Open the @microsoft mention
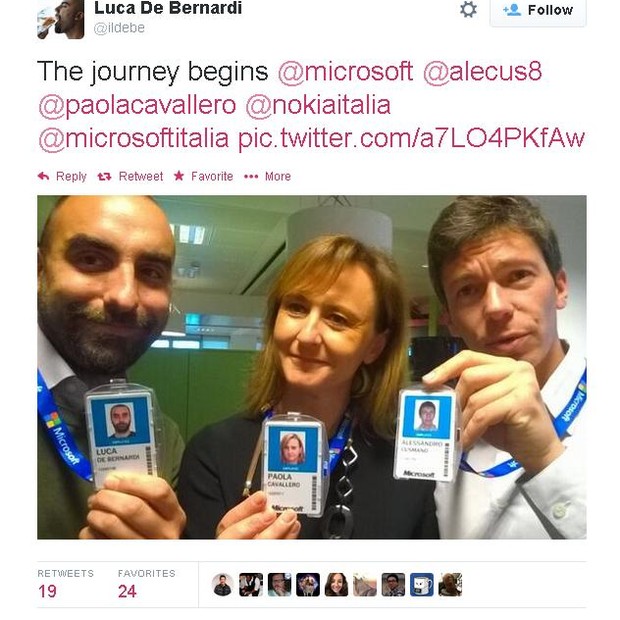620x620 pixels. [346, 72]
